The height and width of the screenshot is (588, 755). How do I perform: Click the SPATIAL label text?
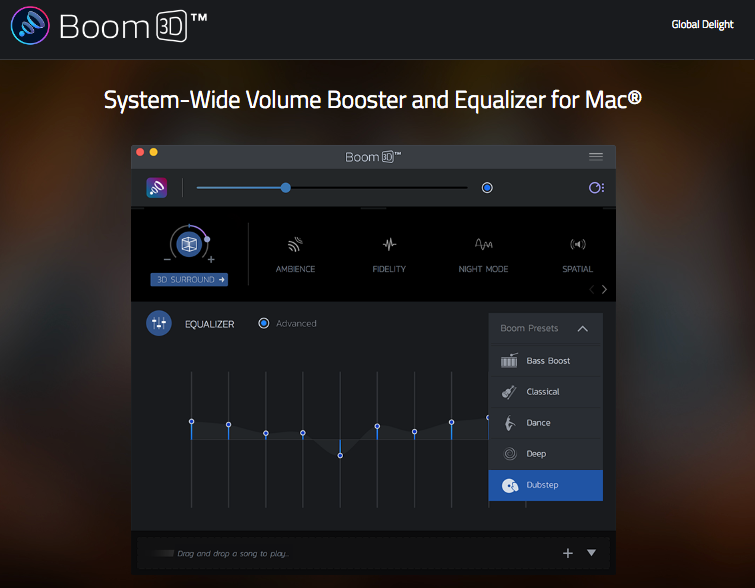577,269
